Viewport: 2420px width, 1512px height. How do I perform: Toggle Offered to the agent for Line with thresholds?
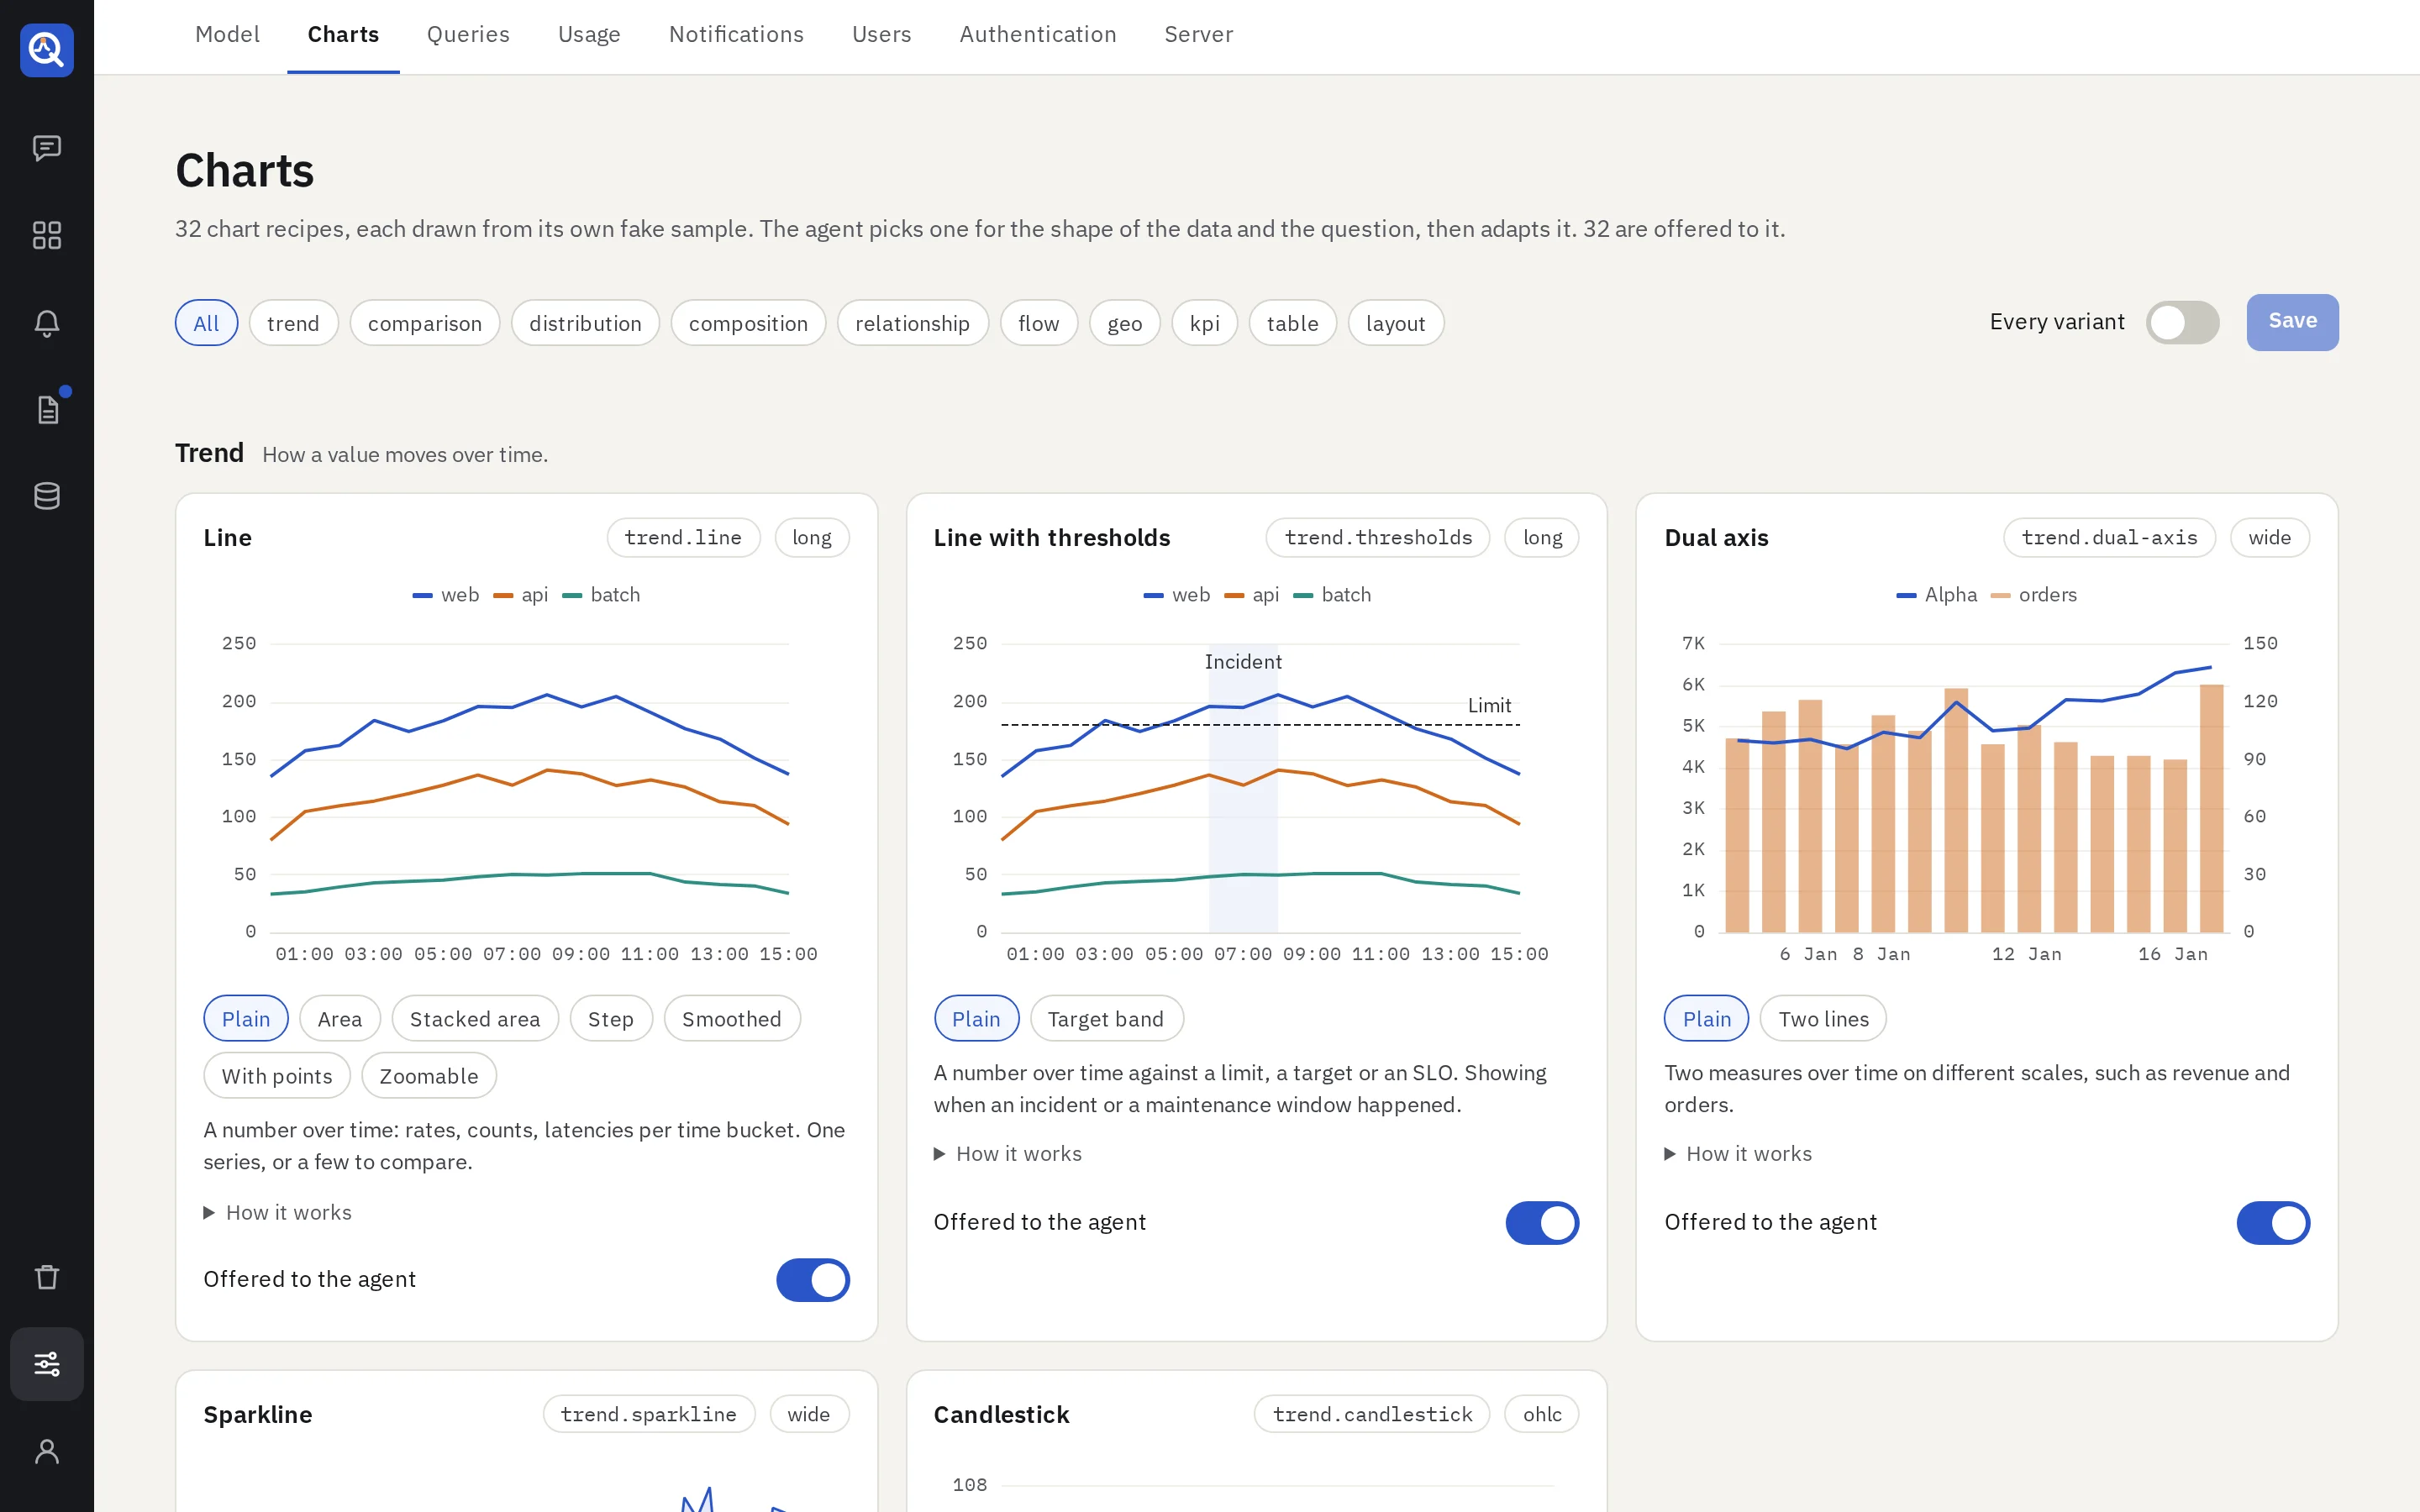[x=1542, y=1223]
